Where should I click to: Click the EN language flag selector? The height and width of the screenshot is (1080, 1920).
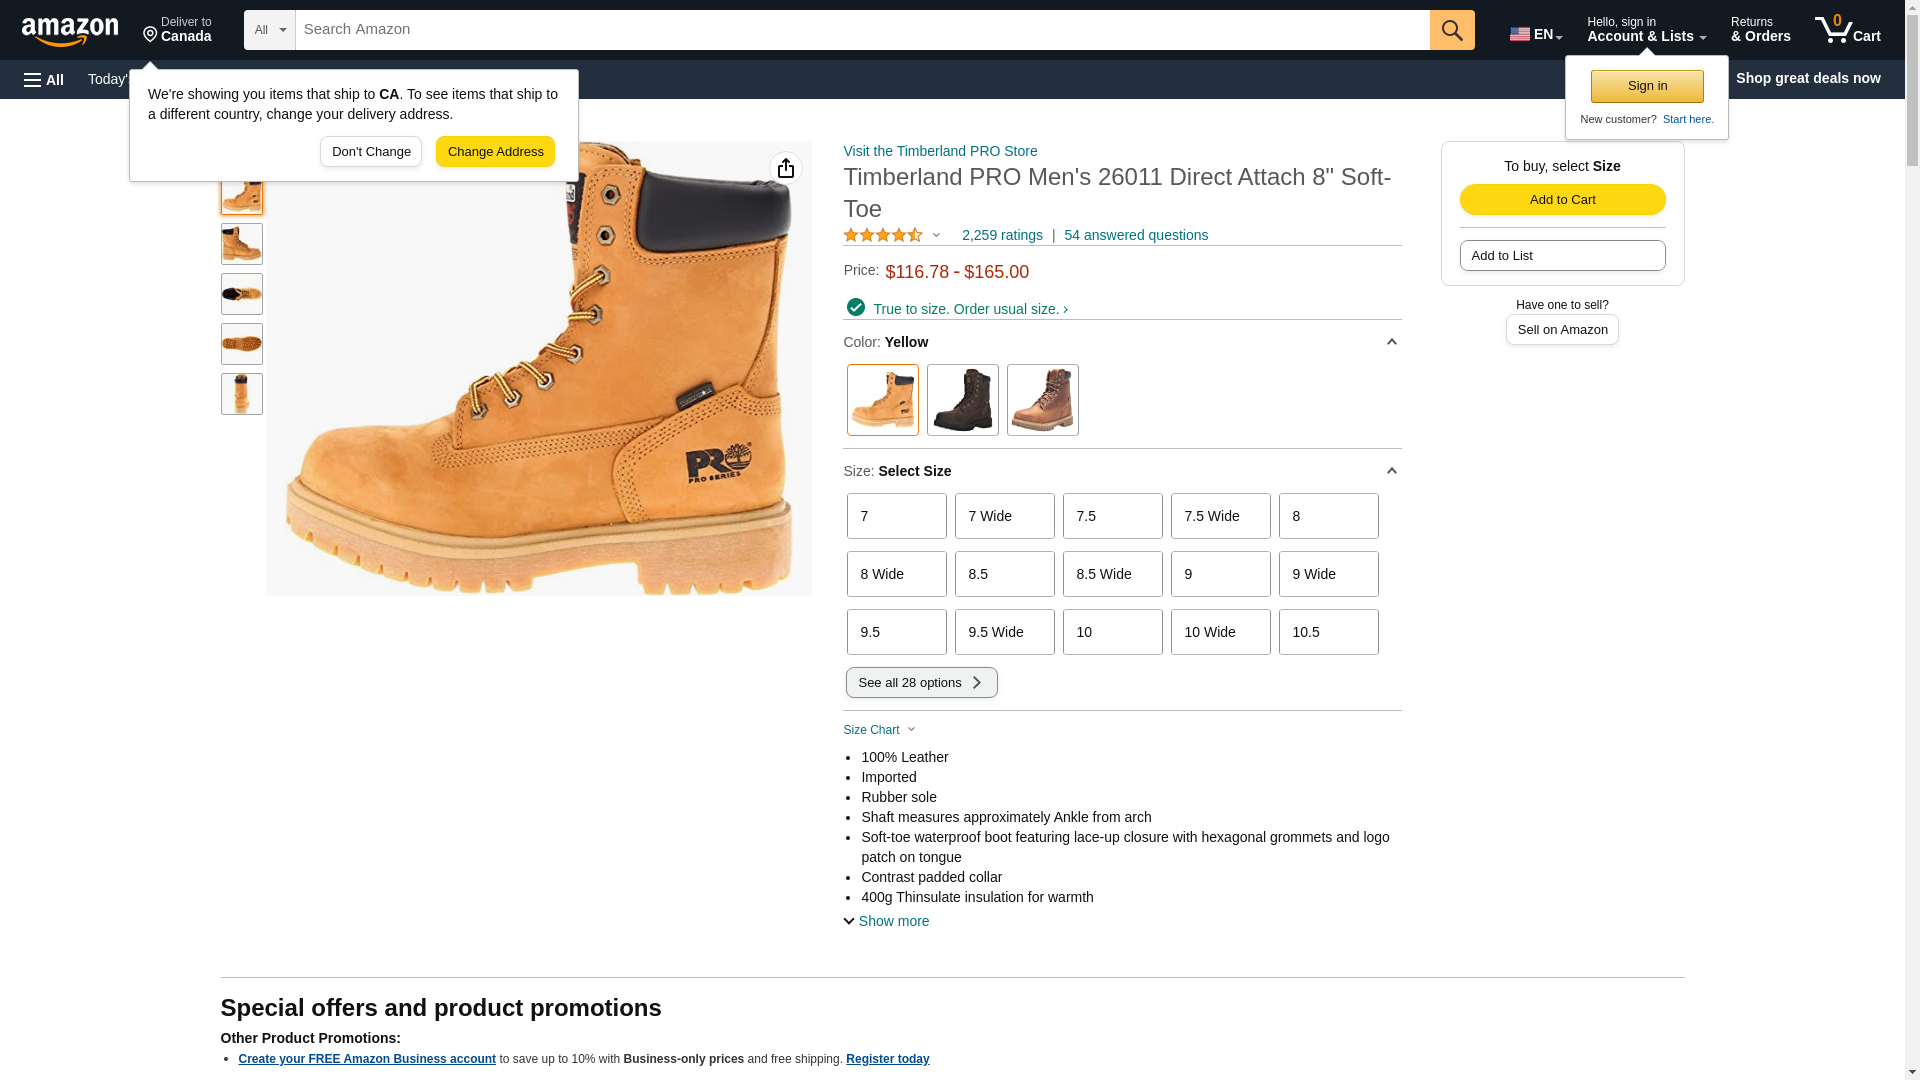pos(1535,34)
